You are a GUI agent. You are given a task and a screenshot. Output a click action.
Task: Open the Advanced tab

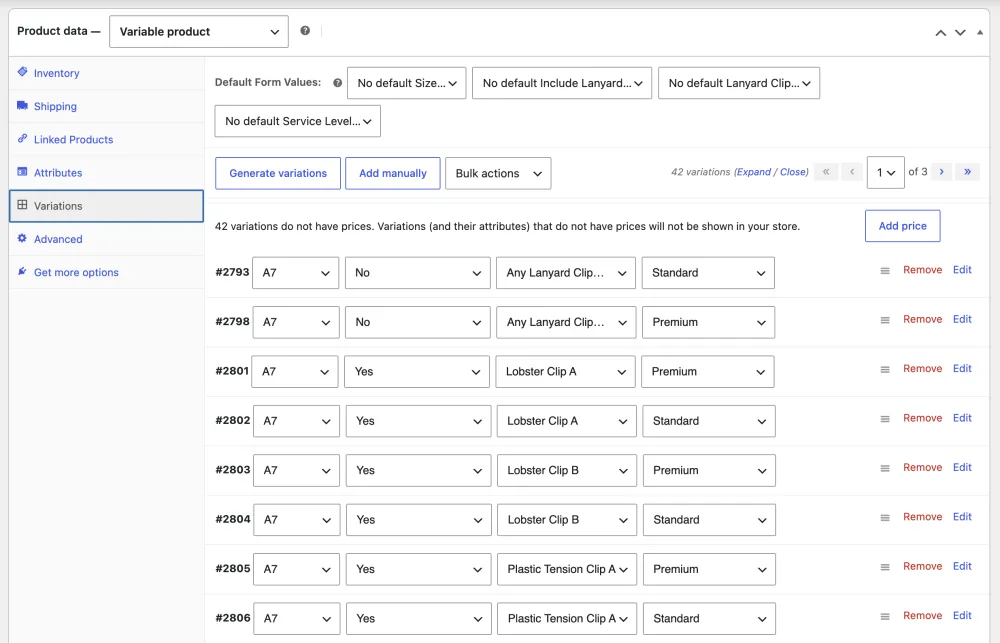click(x=107, y=239)
